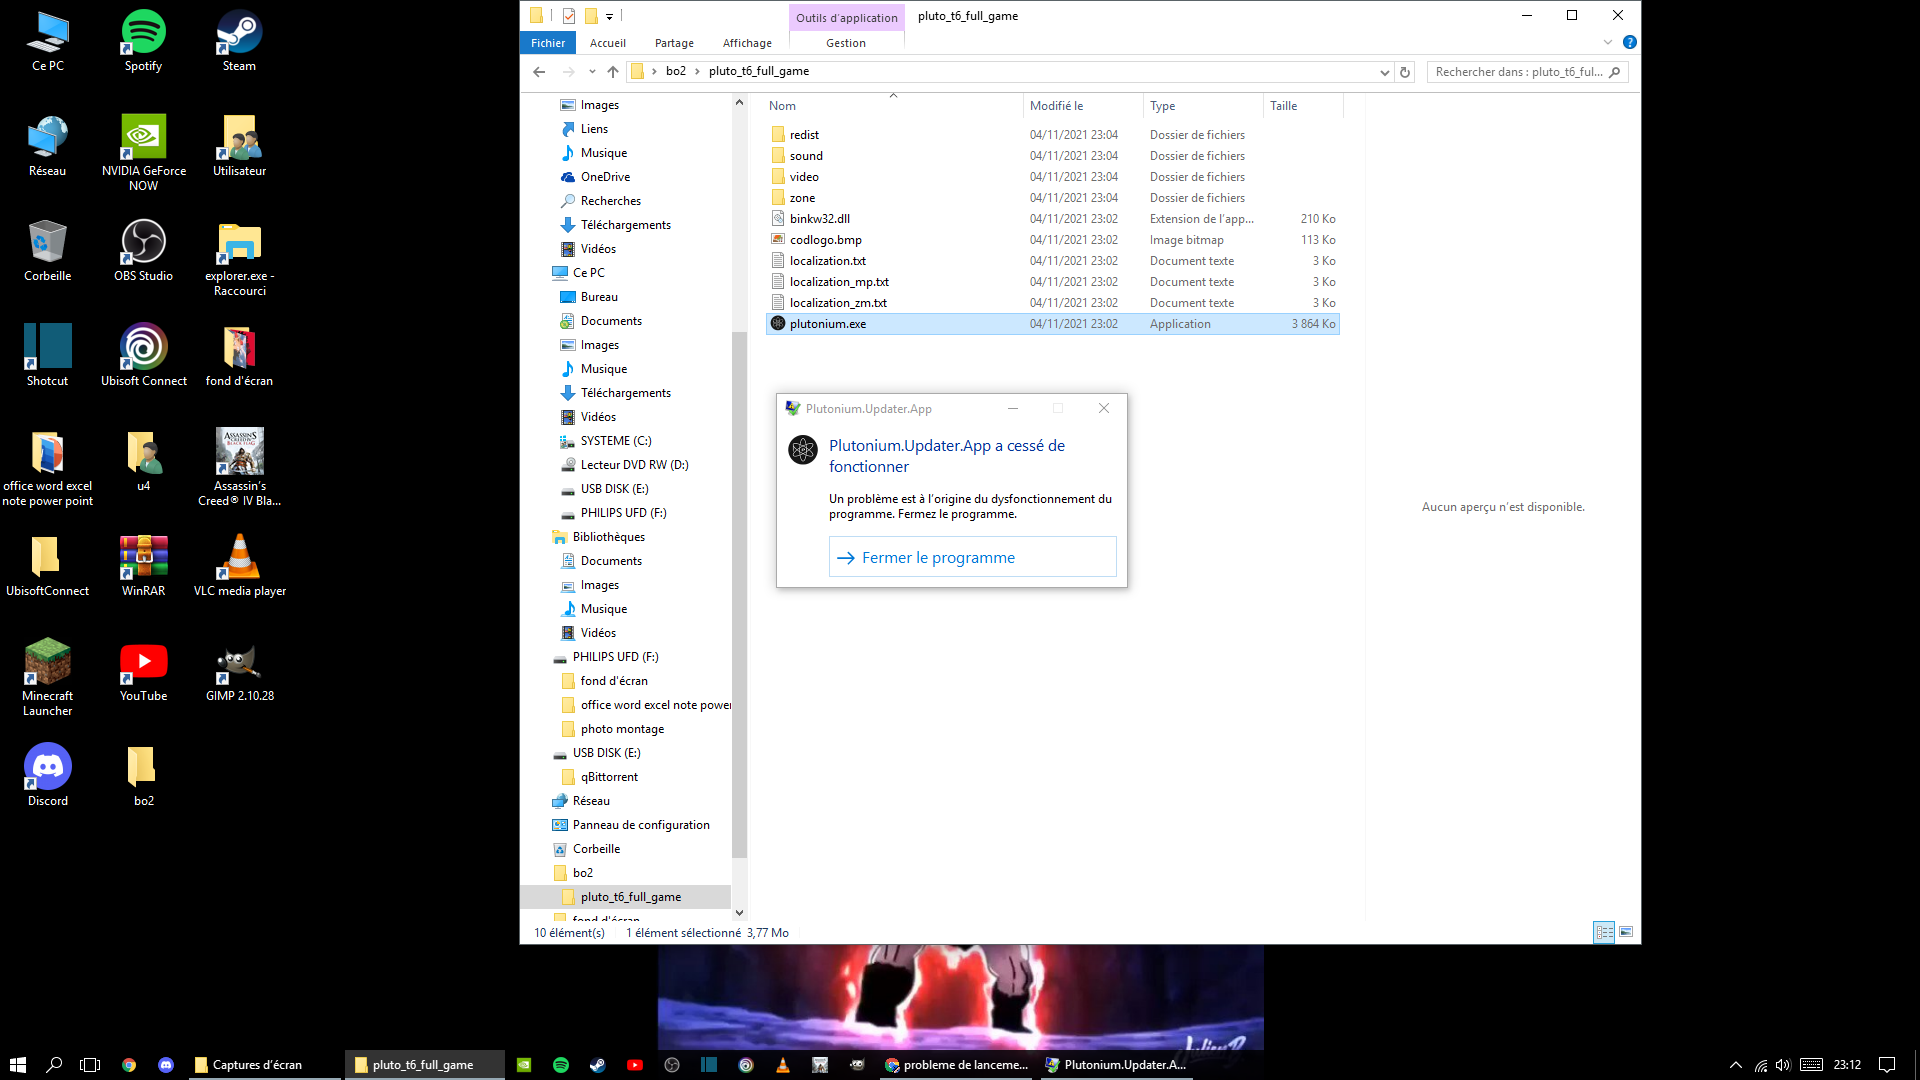Open the Partage ribbon tab
Image resolution: width=1920 pixels, height=1080 pixels.
(674, 43)
